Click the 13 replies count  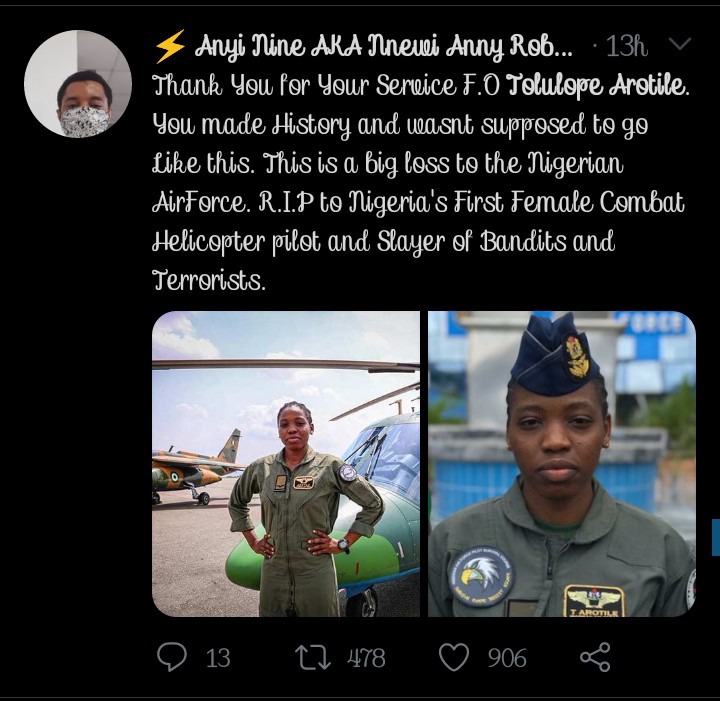point(218,658)
